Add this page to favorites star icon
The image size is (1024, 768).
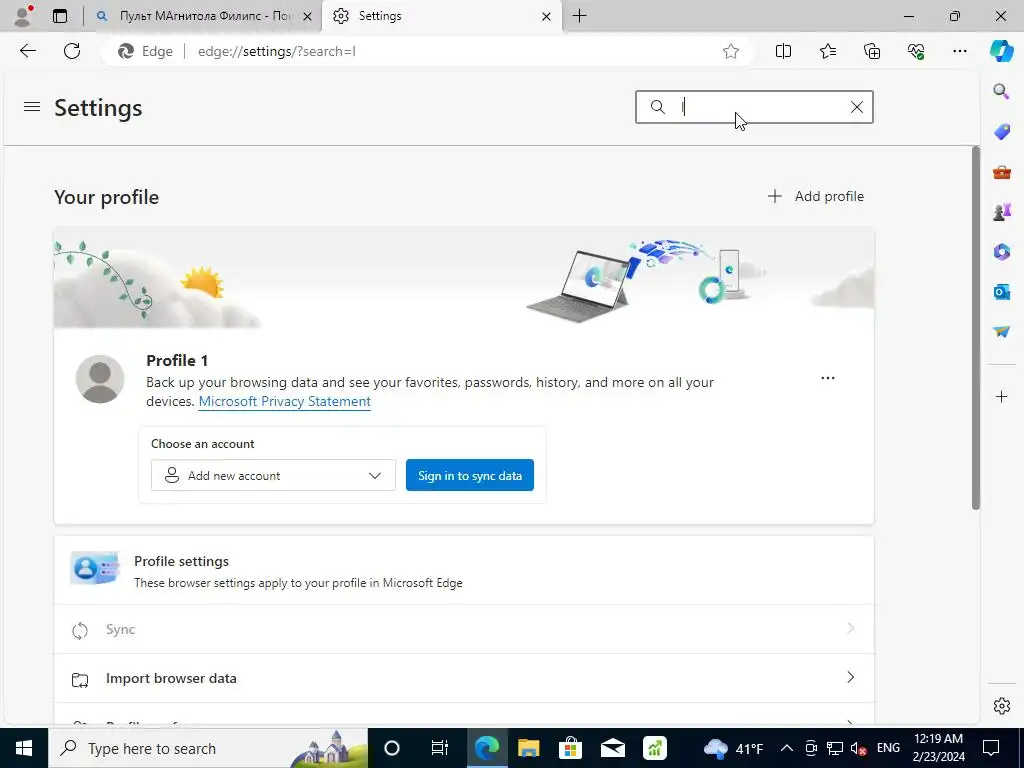tap(731, 51)
